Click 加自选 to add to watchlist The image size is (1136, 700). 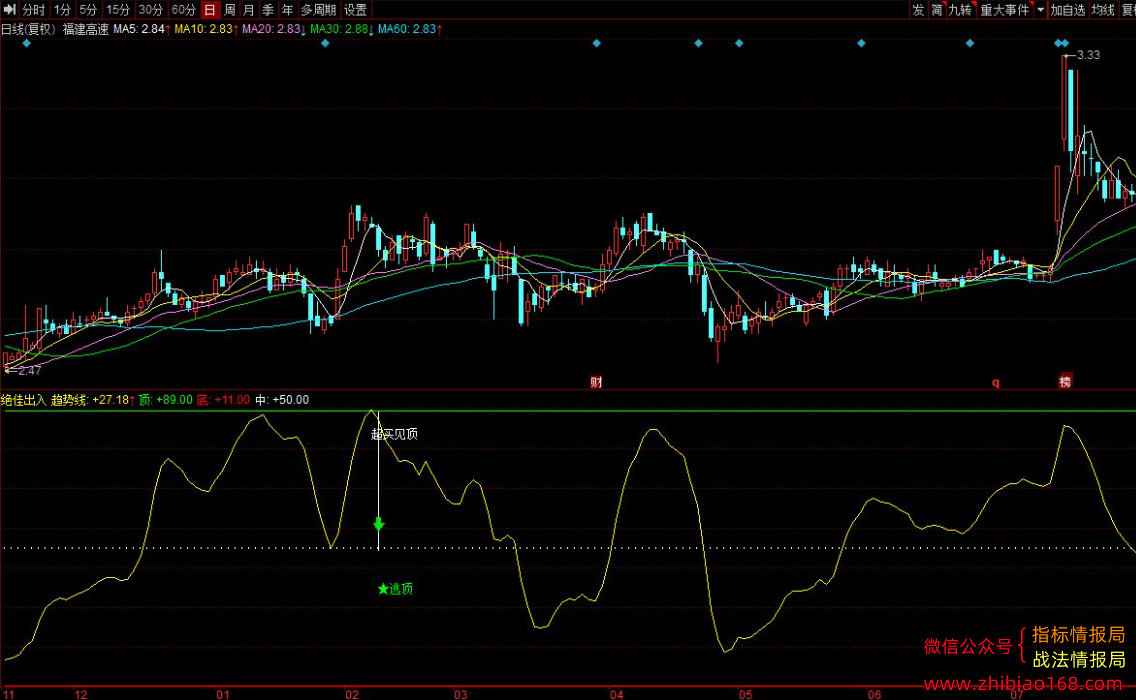[x=1067, y=9]
